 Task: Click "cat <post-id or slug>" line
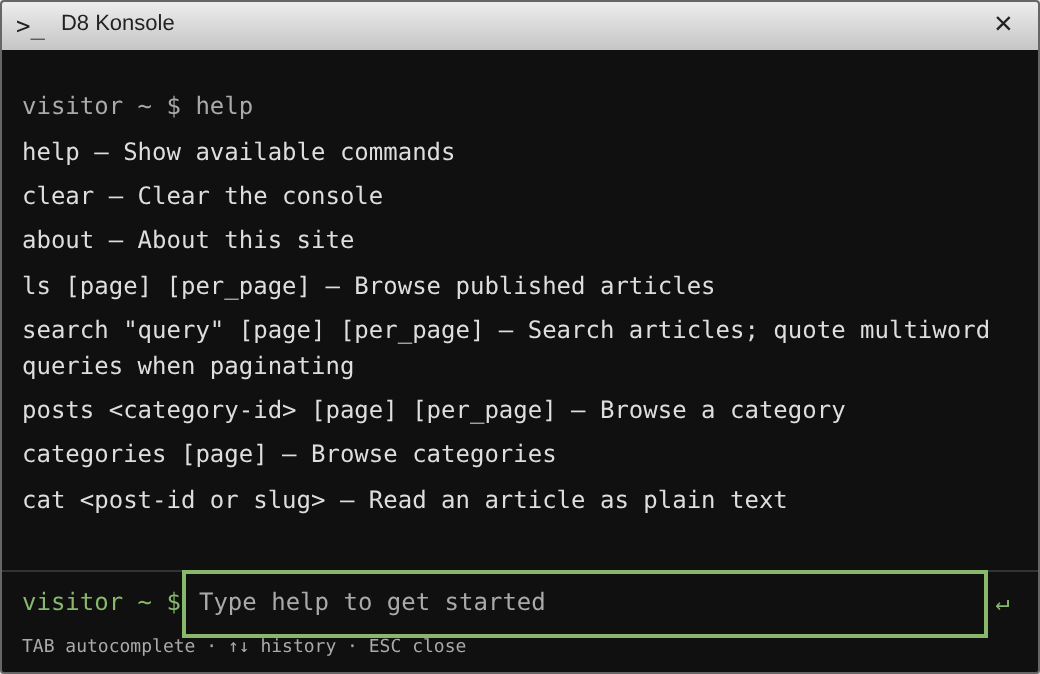(x=405, y=500)
